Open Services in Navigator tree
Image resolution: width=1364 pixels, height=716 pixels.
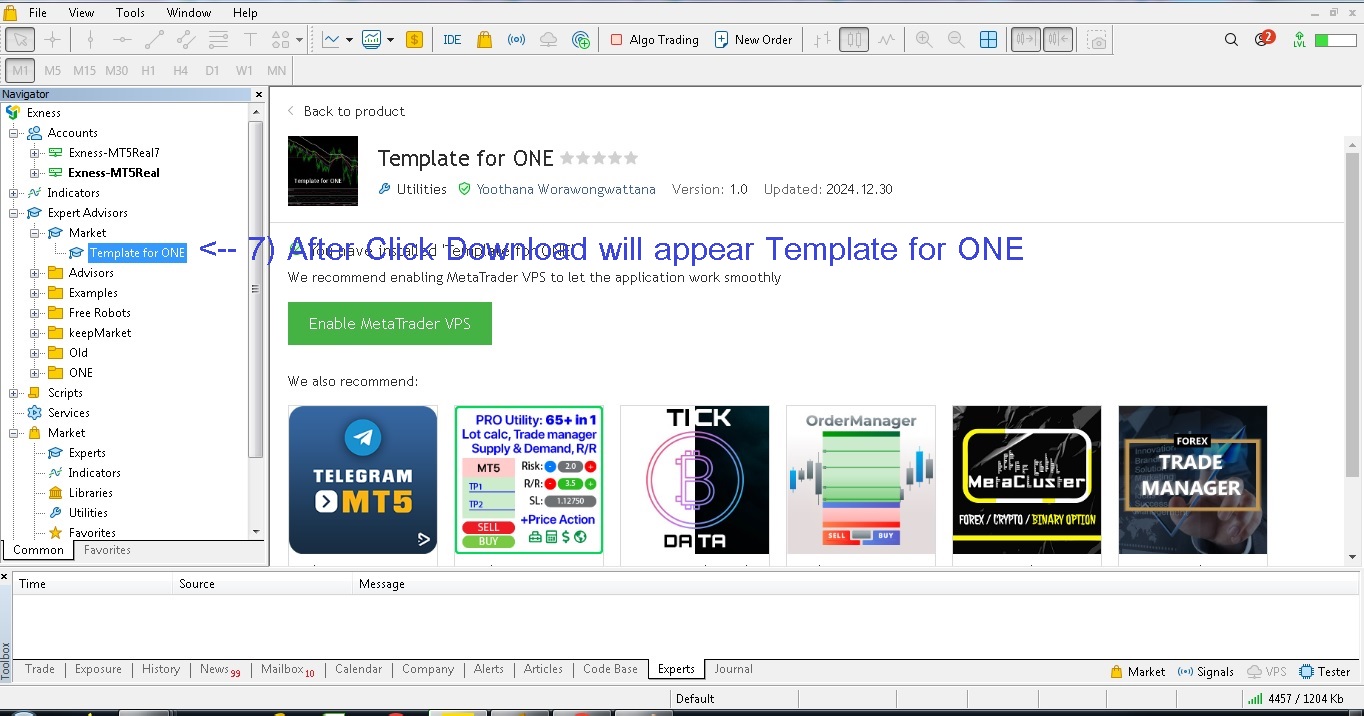pyautogui.click(x=68, y=413)
